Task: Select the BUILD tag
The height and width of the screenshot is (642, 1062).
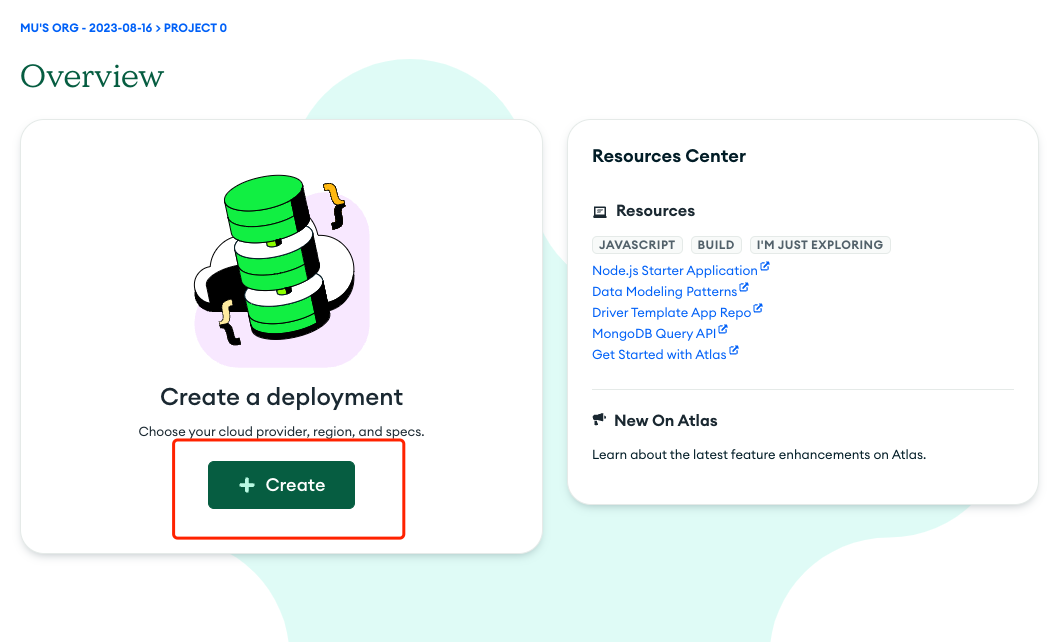Action: (716, 245)
